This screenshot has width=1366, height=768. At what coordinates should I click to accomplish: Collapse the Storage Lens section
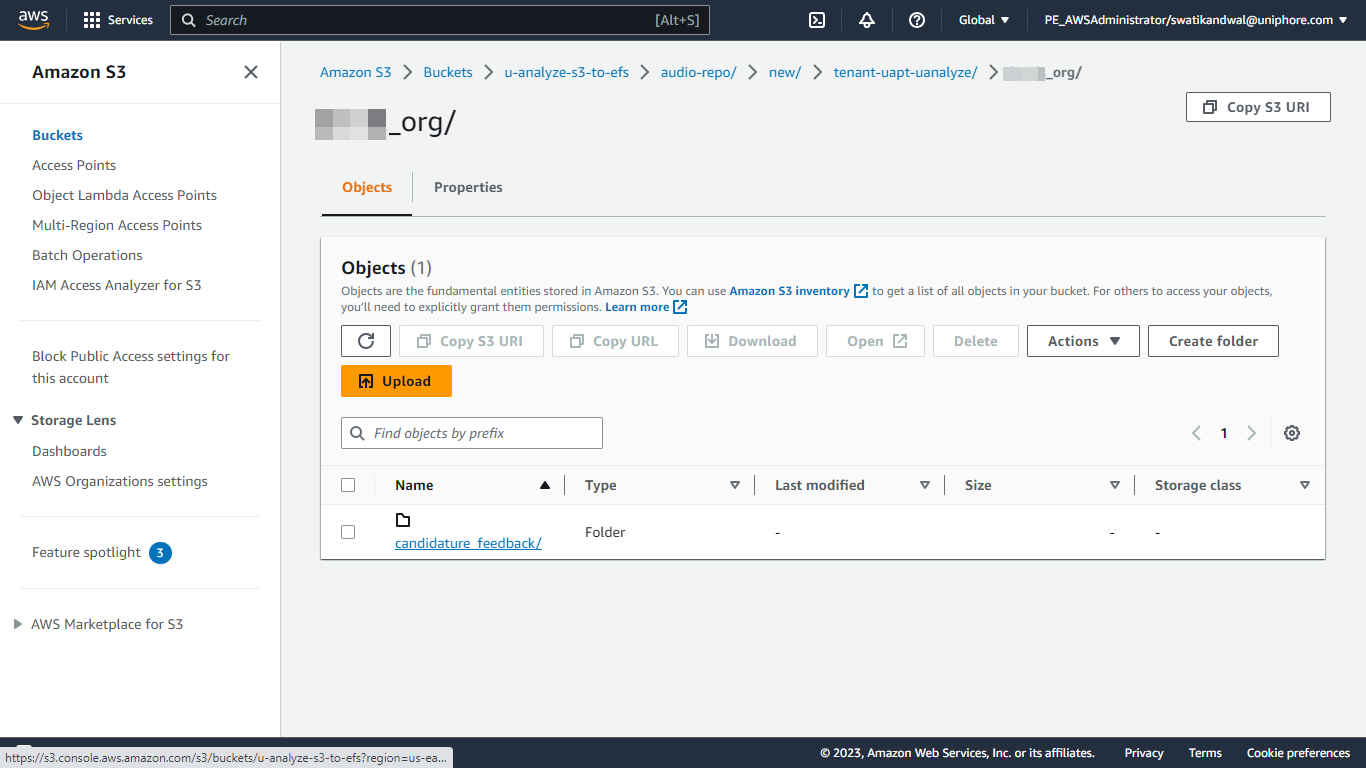[x=18, y=420]
